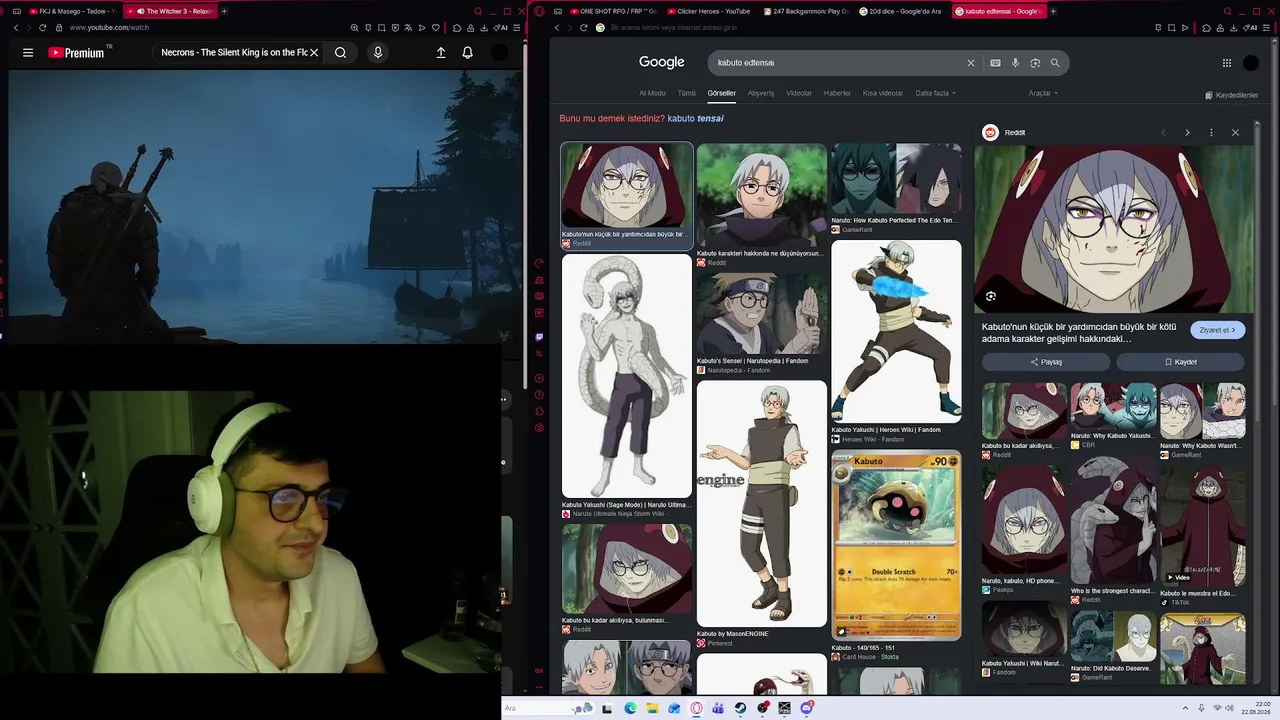Open Kaydedilenler saved items
The width and height of the screenshot is (1280, 720).
1232,95
